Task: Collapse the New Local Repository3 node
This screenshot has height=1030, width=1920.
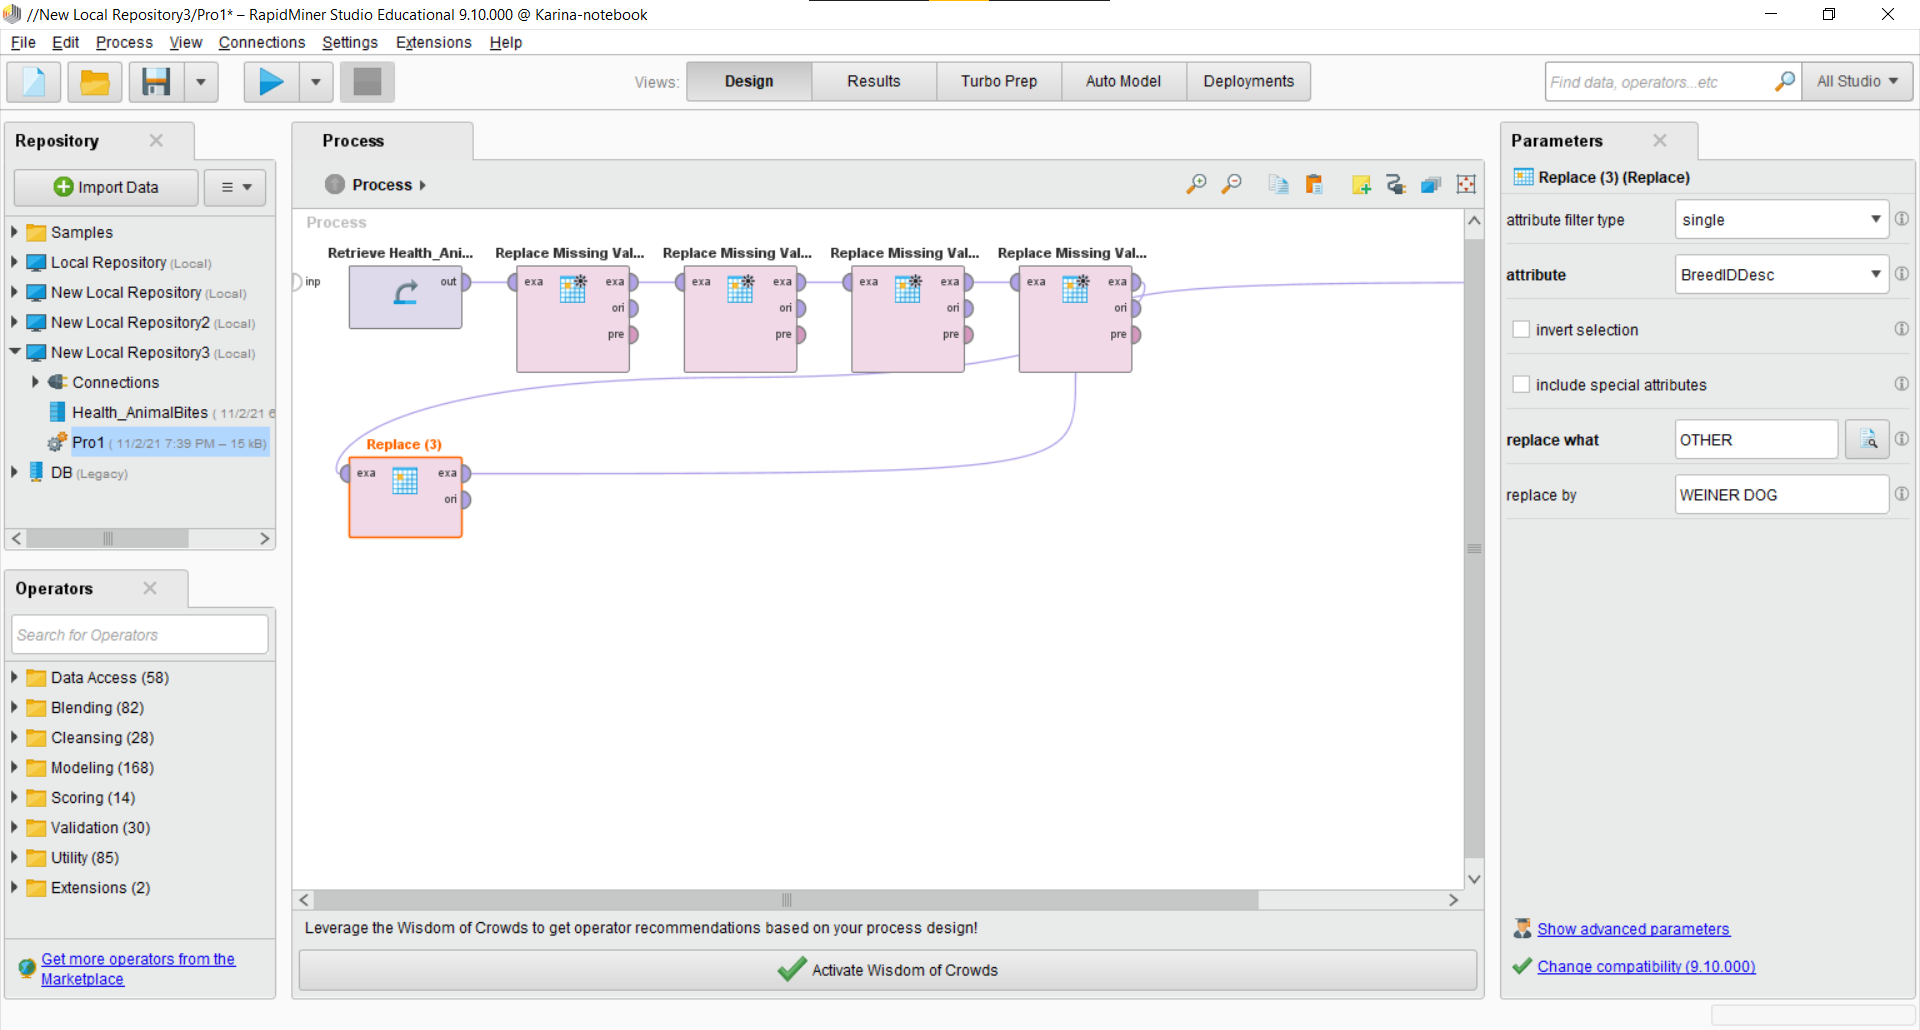Action: [14, 352]
